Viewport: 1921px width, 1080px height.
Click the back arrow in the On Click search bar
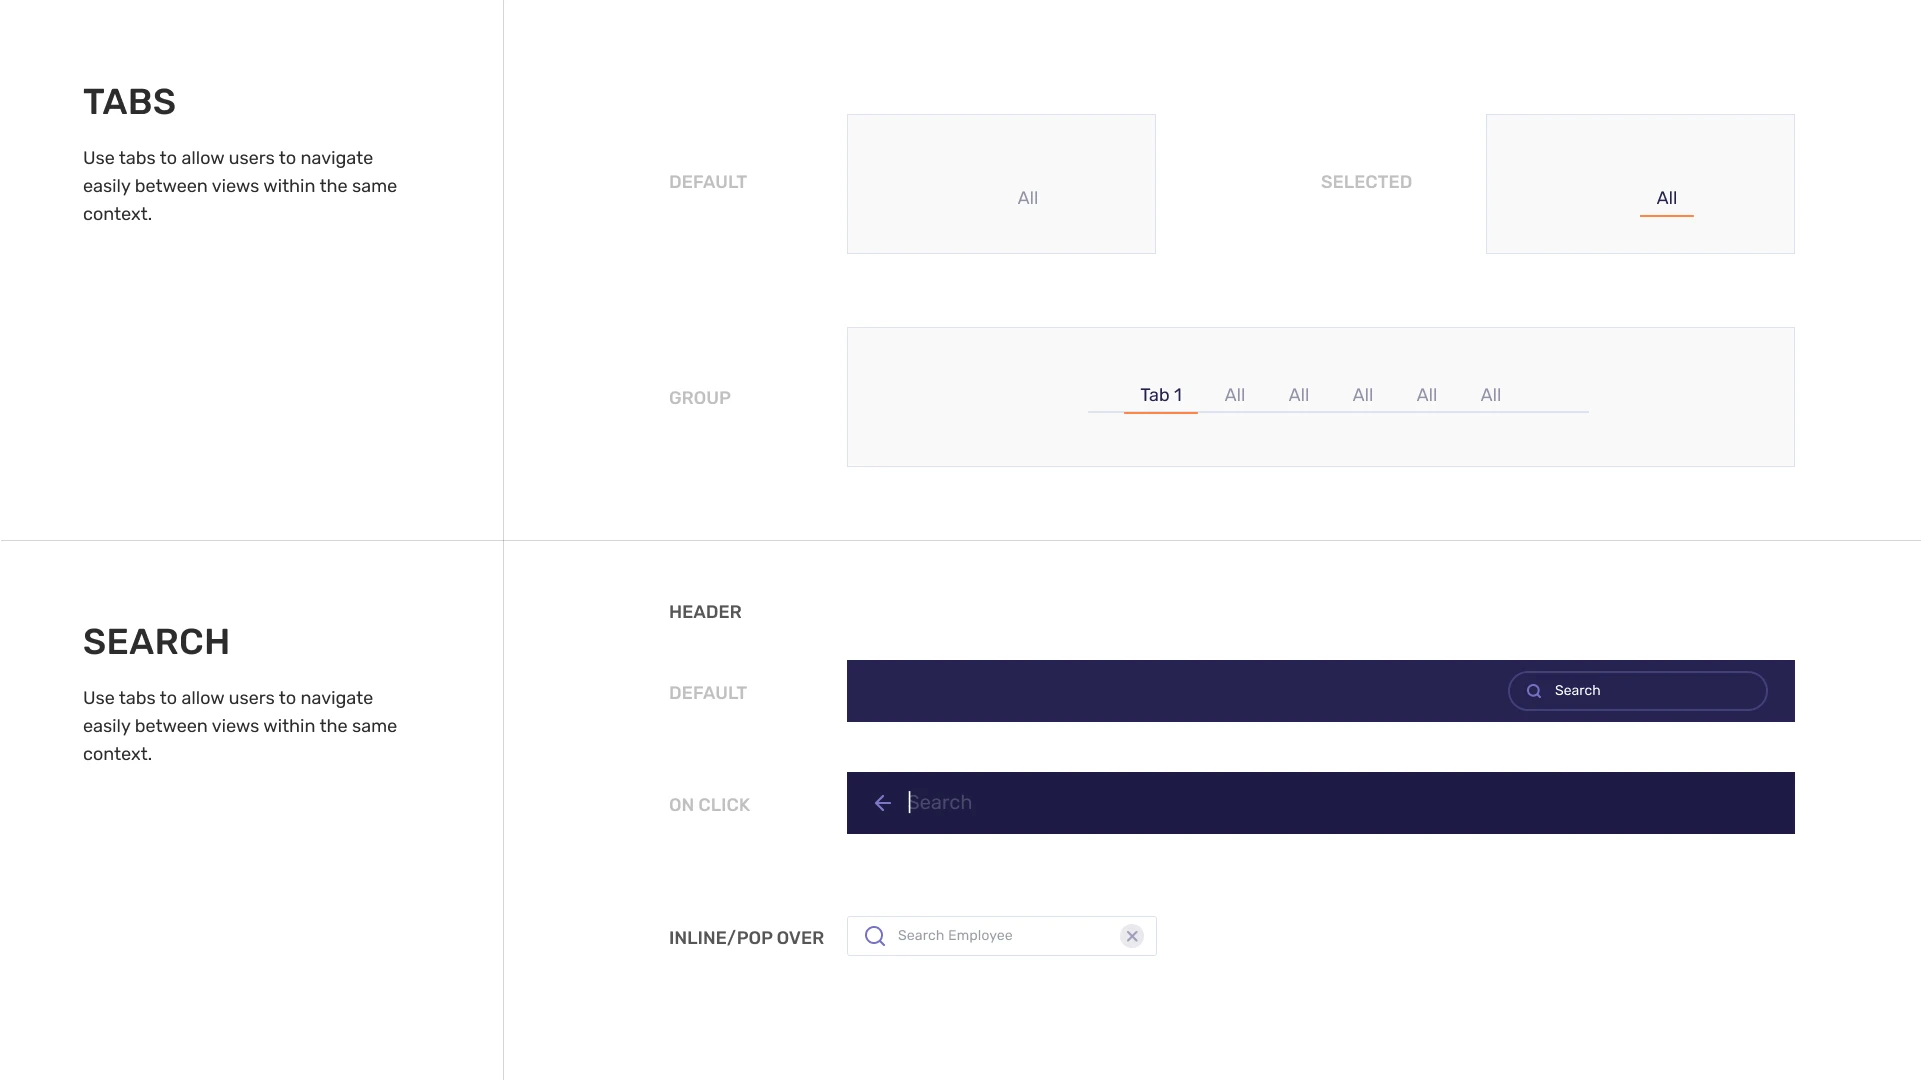tap(882, 803)
